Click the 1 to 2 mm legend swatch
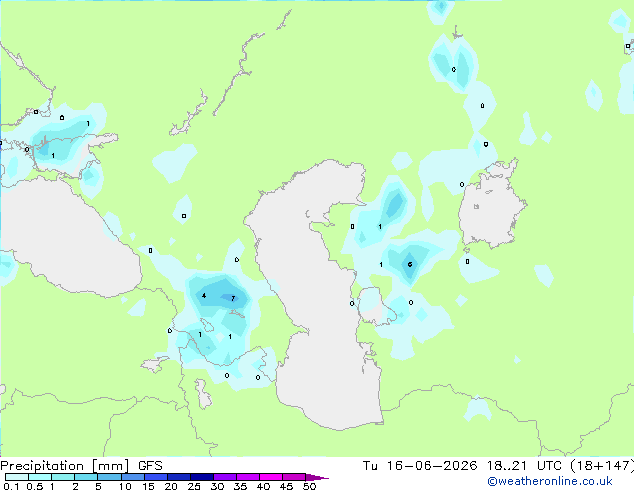Screen dimensions: 634x490 [x=63, y=477]
